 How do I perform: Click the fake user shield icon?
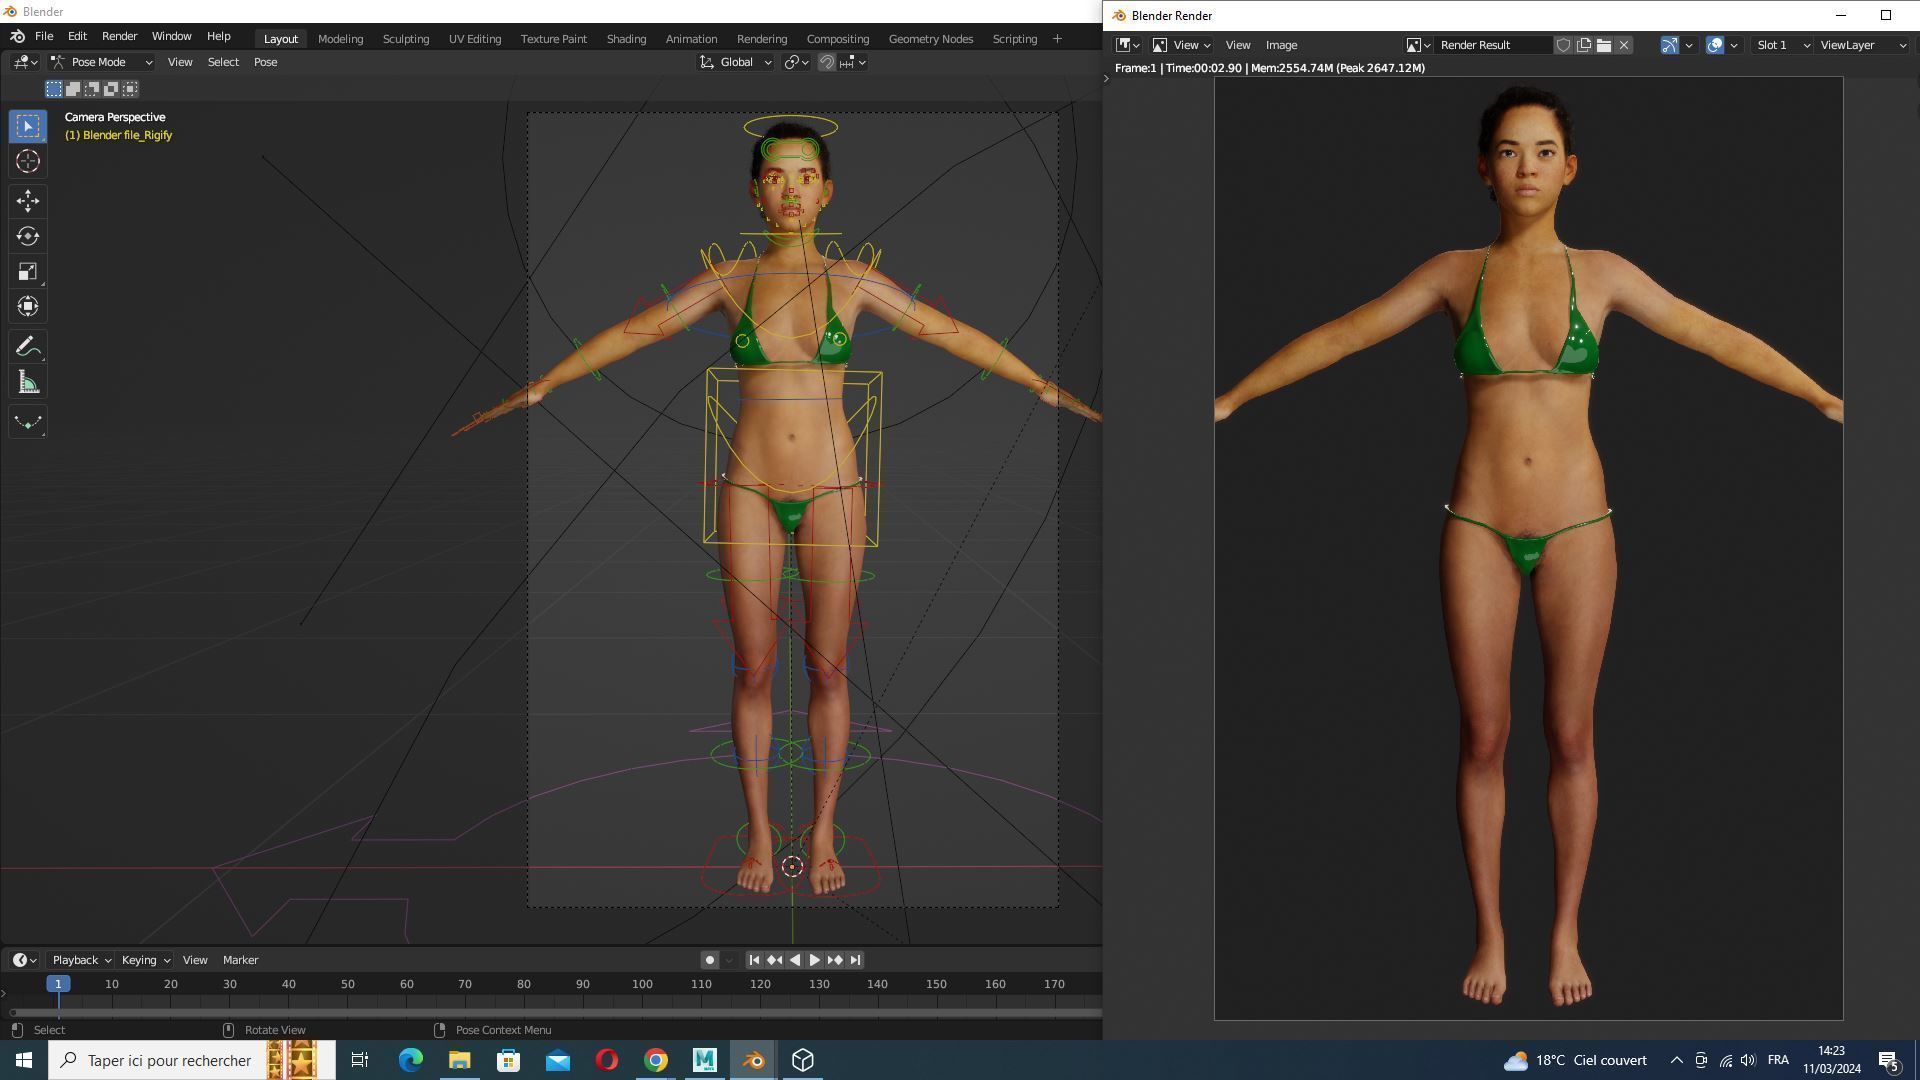pos(1563,45)
